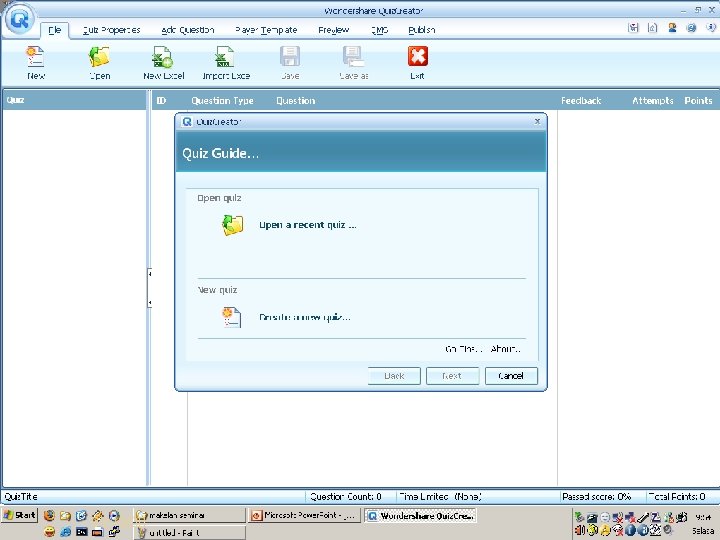Click Total Points: 0 in status bar

pyautogui.click(x=677, y=496)
